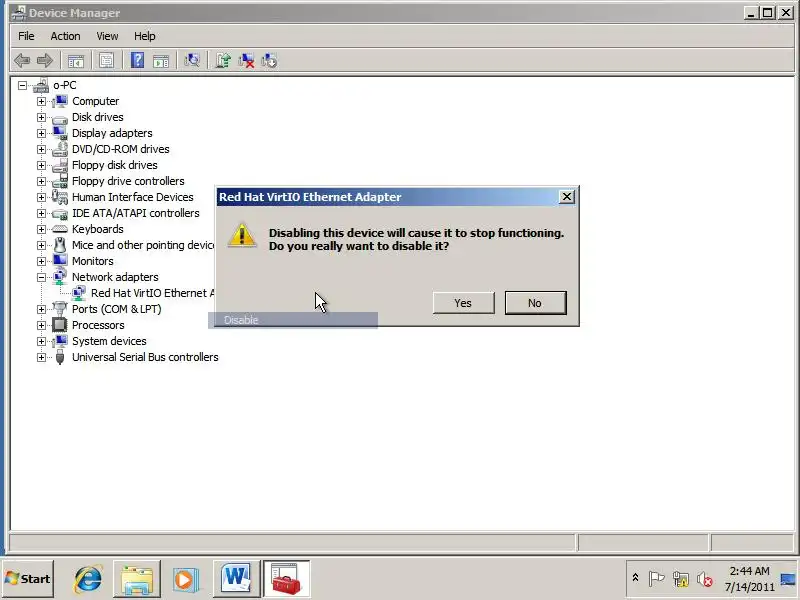Click Update Driver Software toolbar icon
Image resolution: width=800 pixels, height=600 pixels.
tap(223, 61)
